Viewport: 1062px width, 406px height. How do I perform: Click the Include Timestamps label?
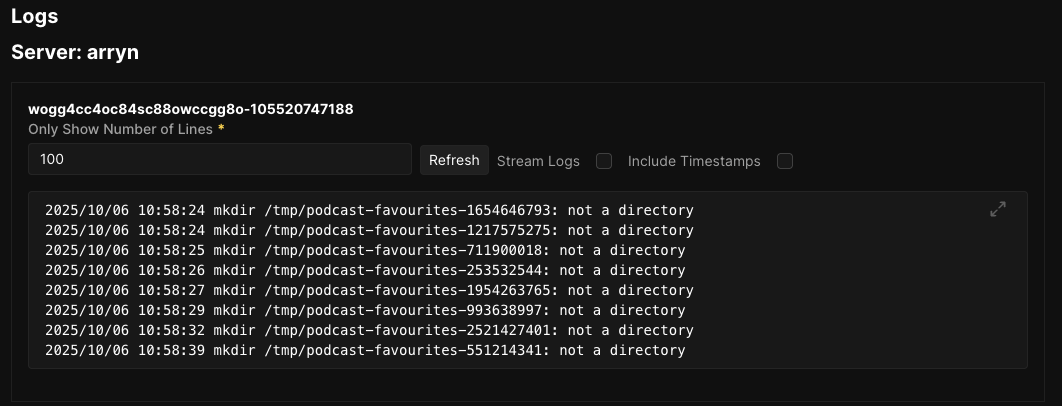(694, 161)
